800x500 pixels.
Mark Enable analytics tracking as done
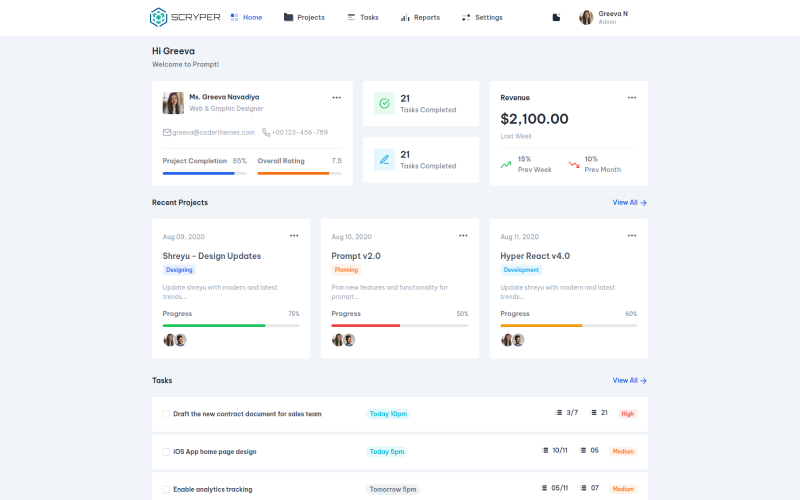167,489
